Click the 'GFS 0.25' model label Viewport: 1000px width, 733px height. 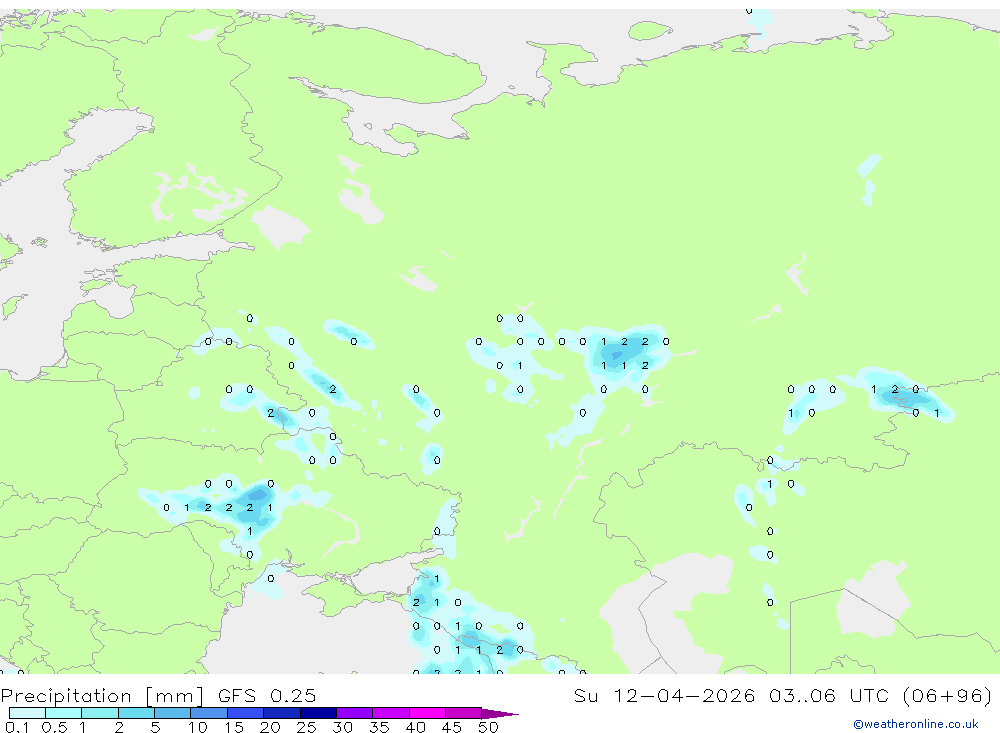tap(267, 696)
